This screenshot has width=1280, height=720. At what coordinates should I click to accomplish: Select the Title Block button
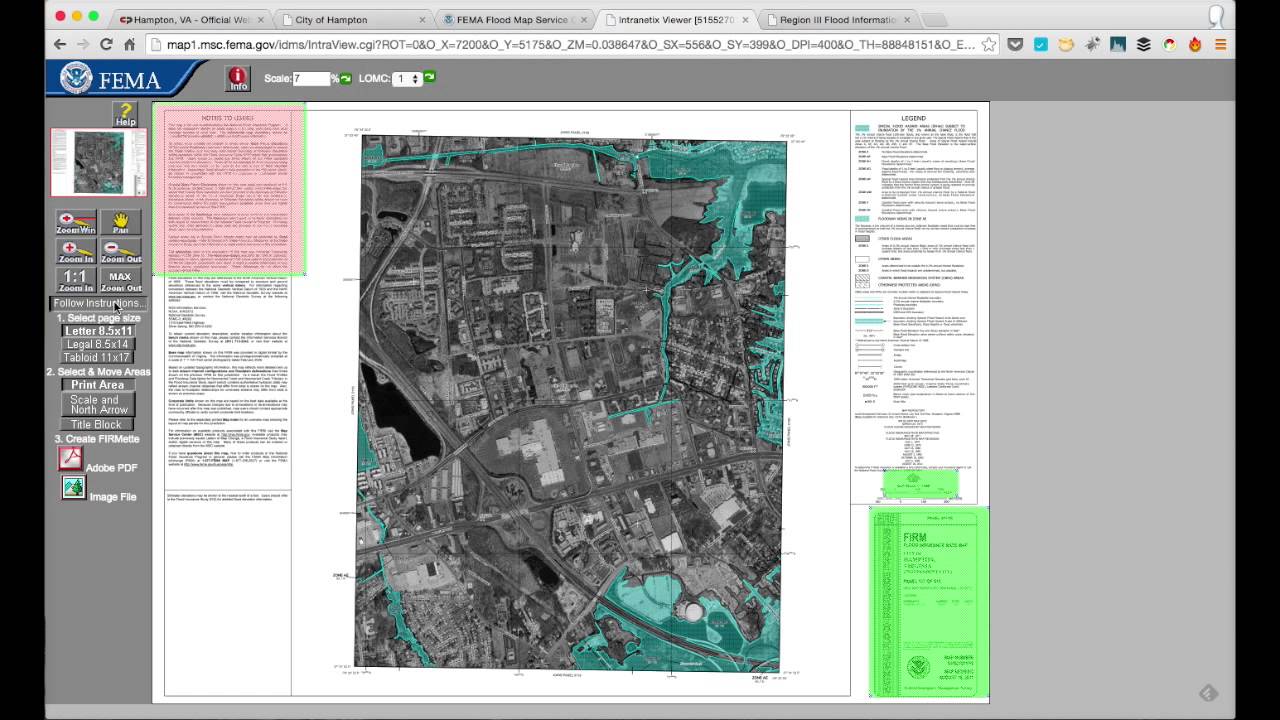(98, 425)
